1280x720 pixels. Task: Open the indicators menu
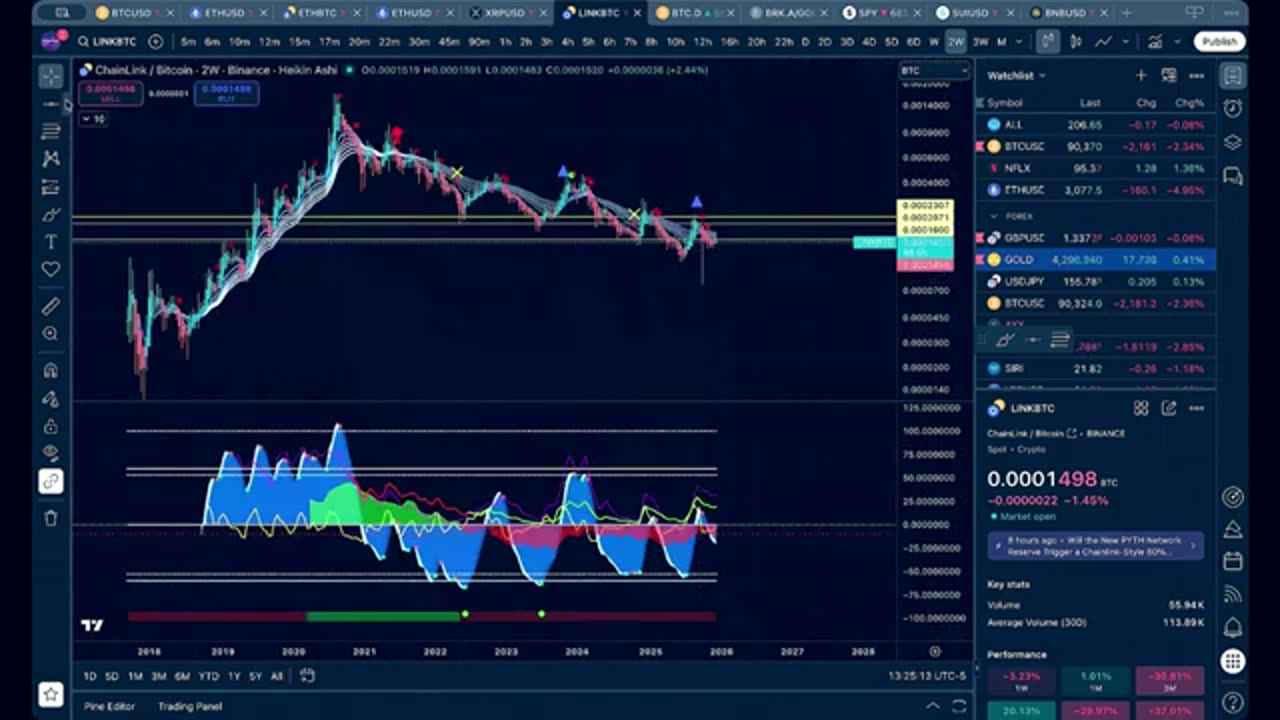click(1154, 42)
